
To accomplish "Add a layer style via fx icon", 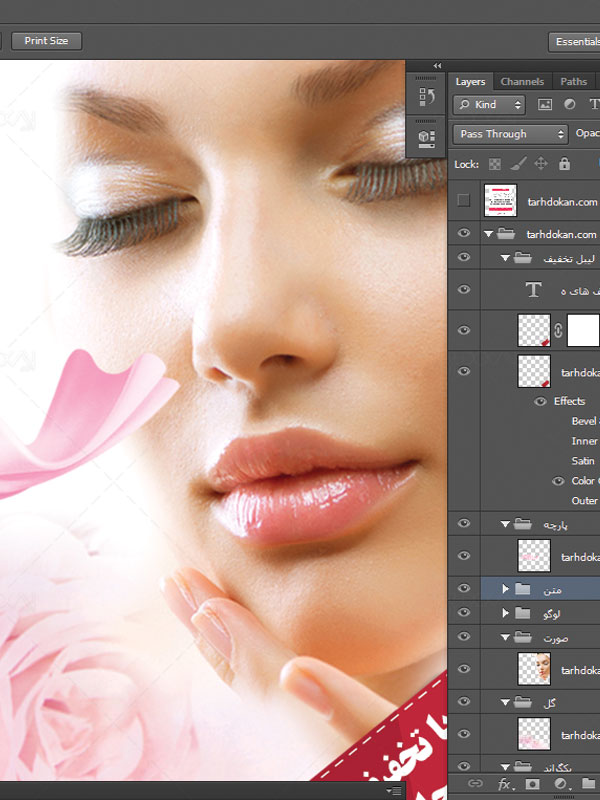I will pos(504,783).
